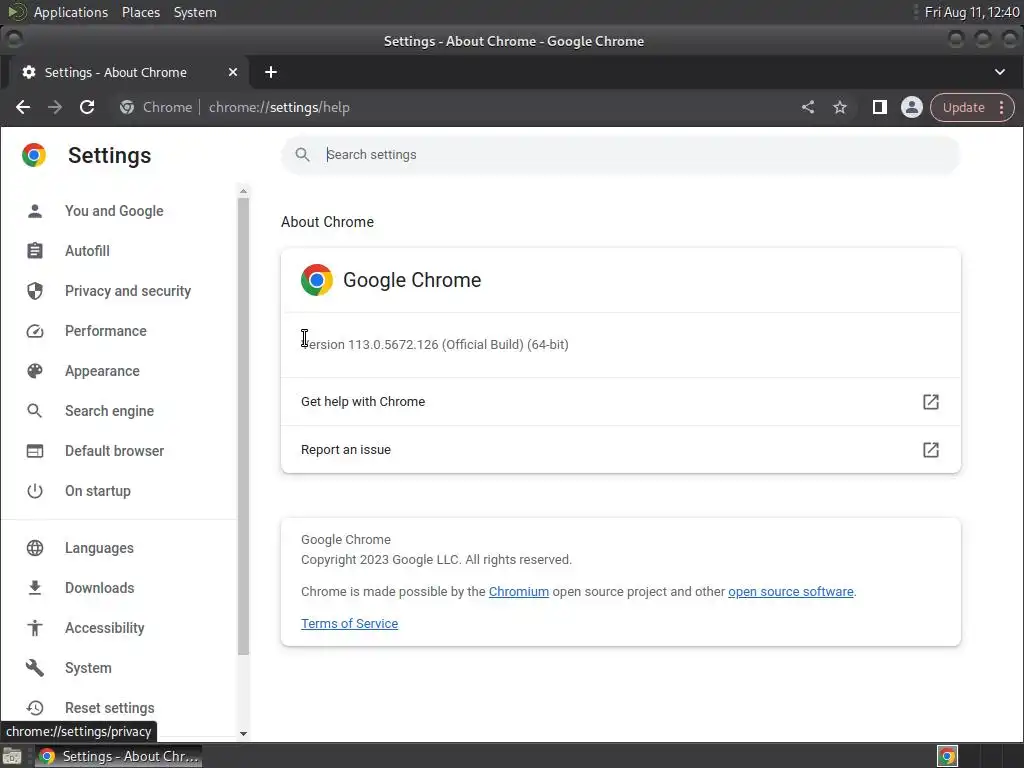Open the System menu in top panel

coord(195,12)
